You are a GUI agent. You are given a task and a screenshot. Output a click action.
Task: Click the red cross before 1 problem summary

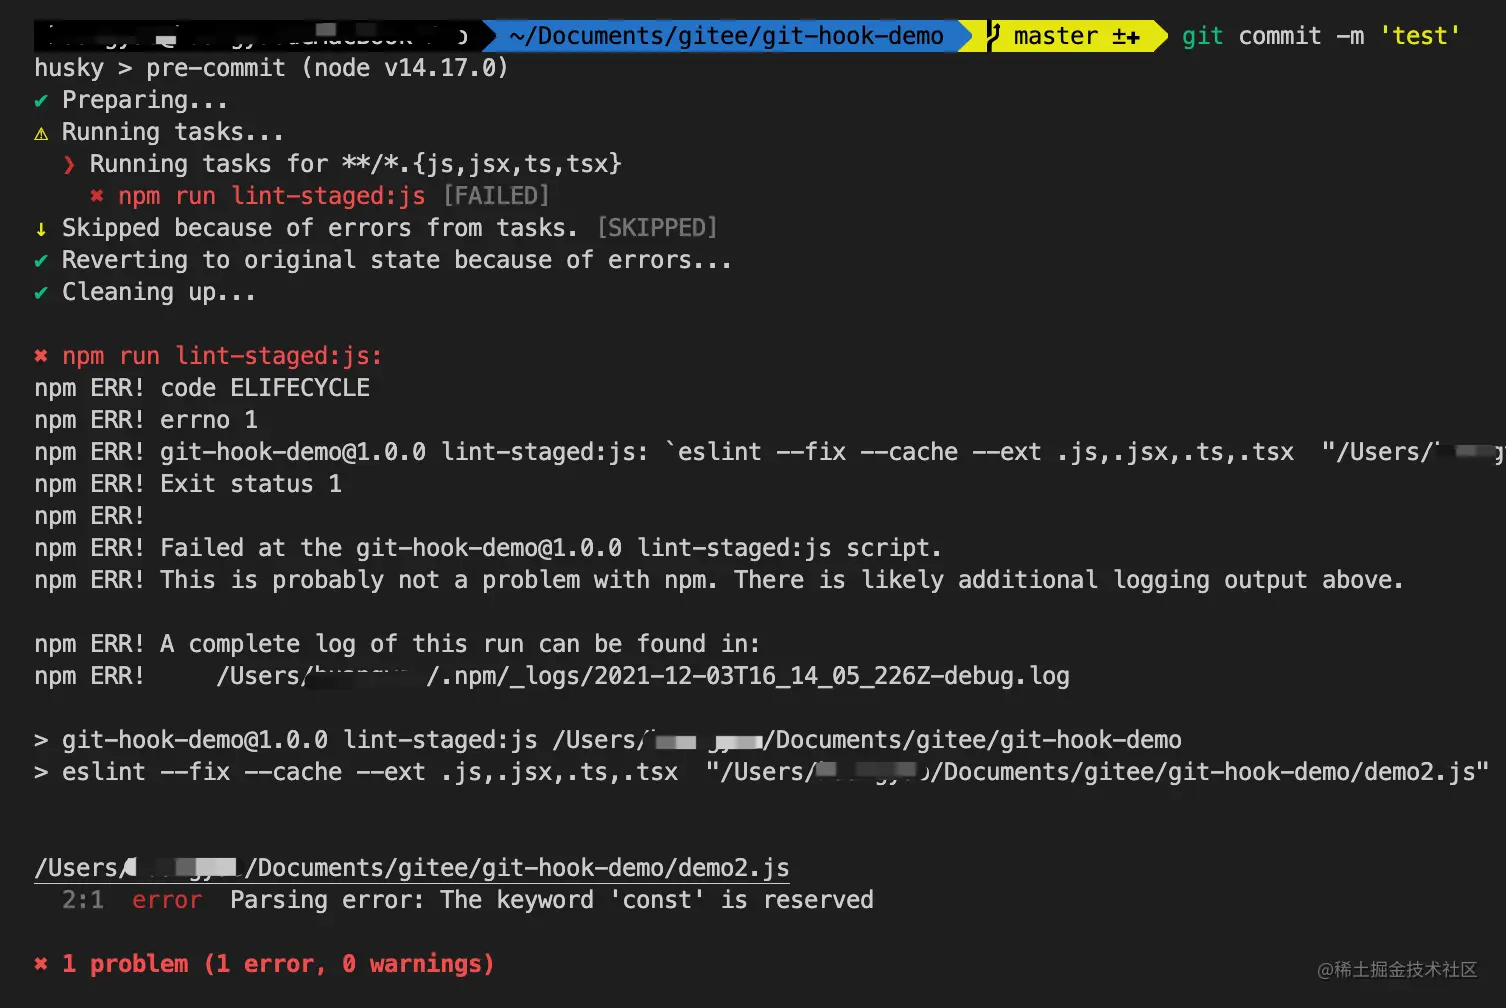click(x=41, y=964)
